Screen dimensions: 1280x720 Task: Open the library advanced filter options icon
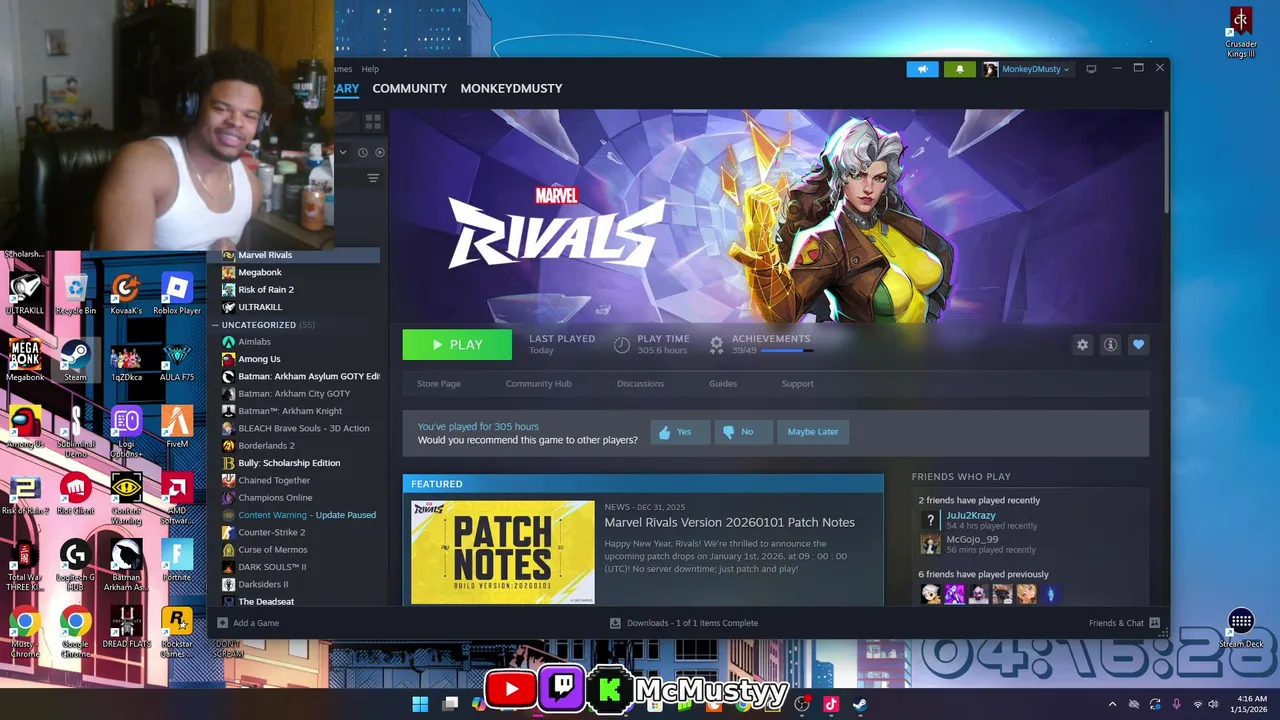click(373, 178)
